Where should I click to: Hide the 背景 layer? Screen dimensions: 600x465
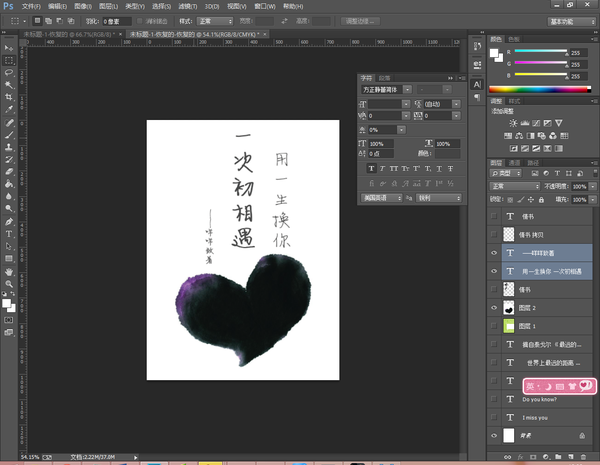pos(494,436)
